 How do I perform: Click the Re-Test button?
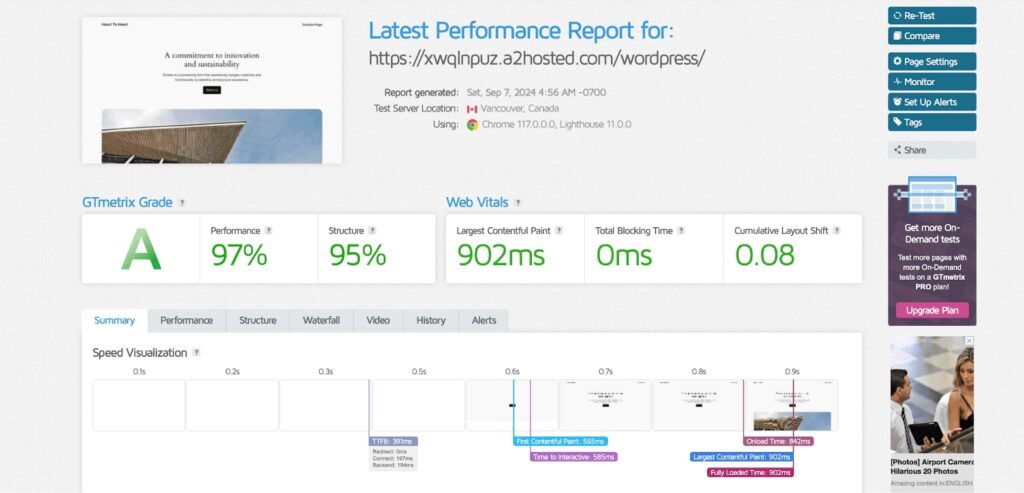(x=932, y=16)
